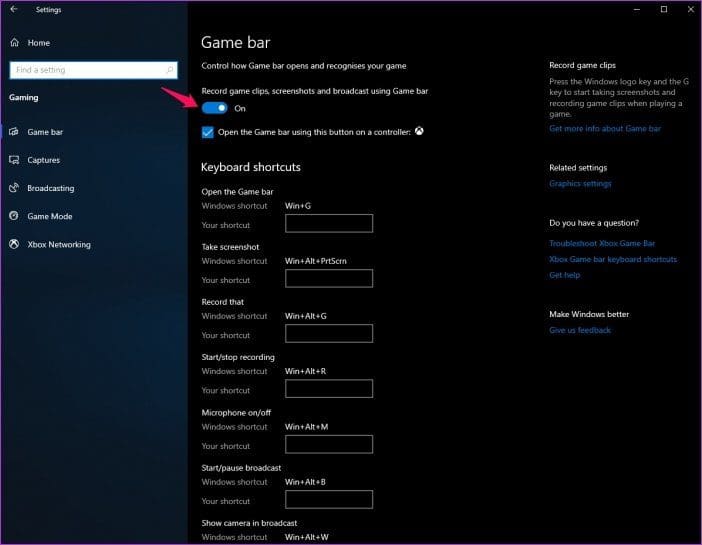Viewport: 702px width, 545px height.
Task: Click Your shortcut field for Take screenshot
Action: click(329, 278)
